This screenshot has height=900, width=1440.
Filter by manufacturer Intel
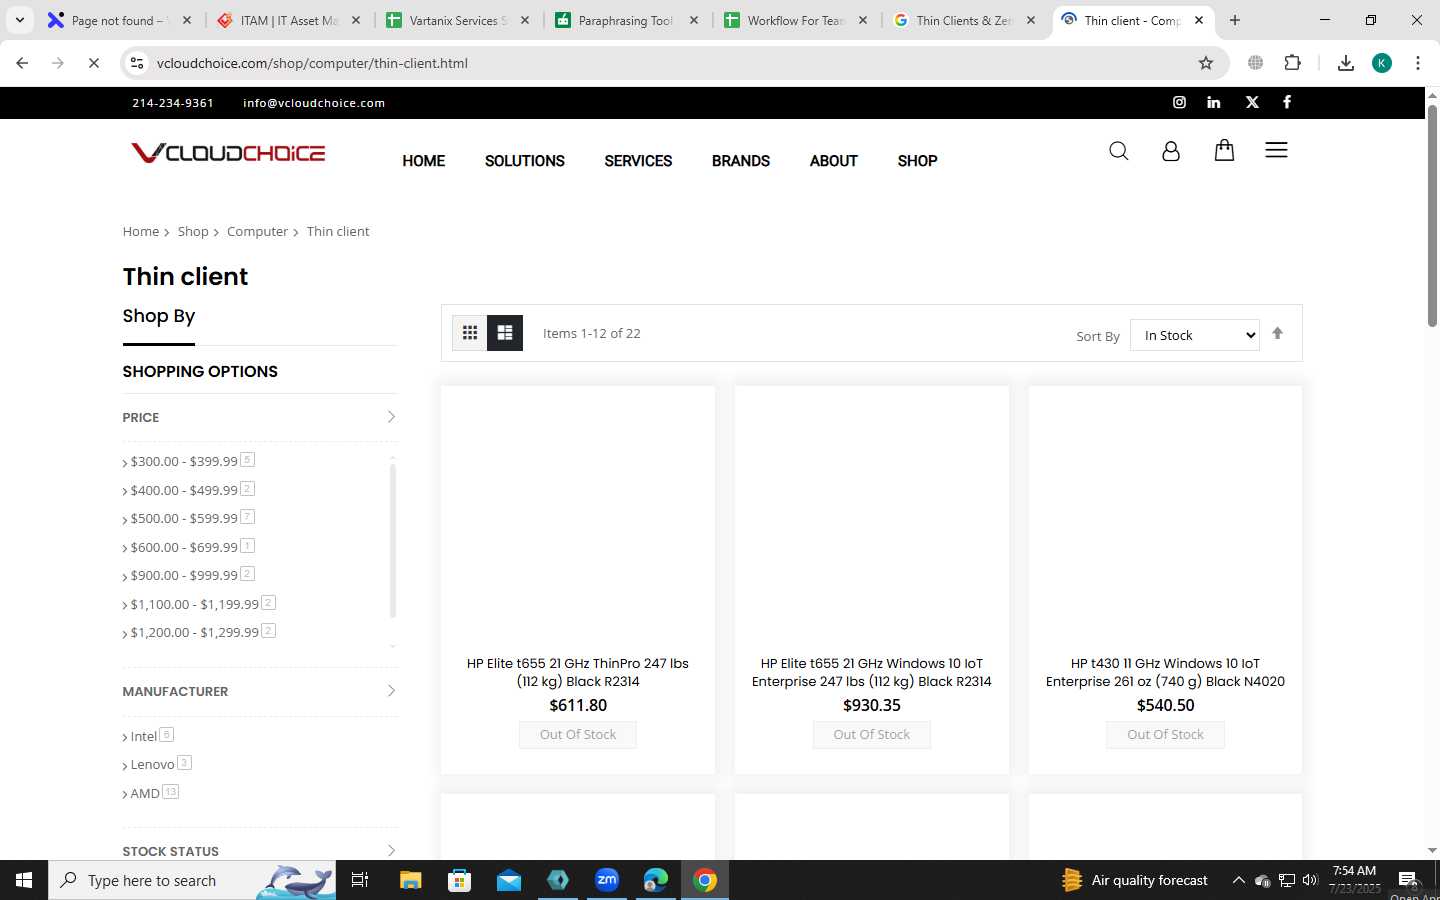coord(144,736)
